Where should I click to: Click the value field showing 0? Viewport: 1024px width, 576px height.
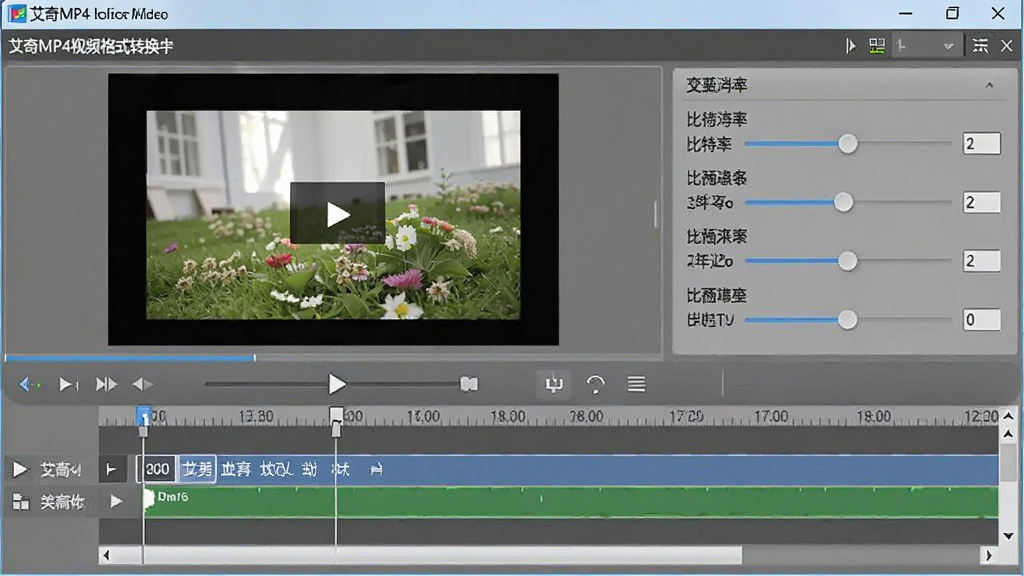point(981,319)
